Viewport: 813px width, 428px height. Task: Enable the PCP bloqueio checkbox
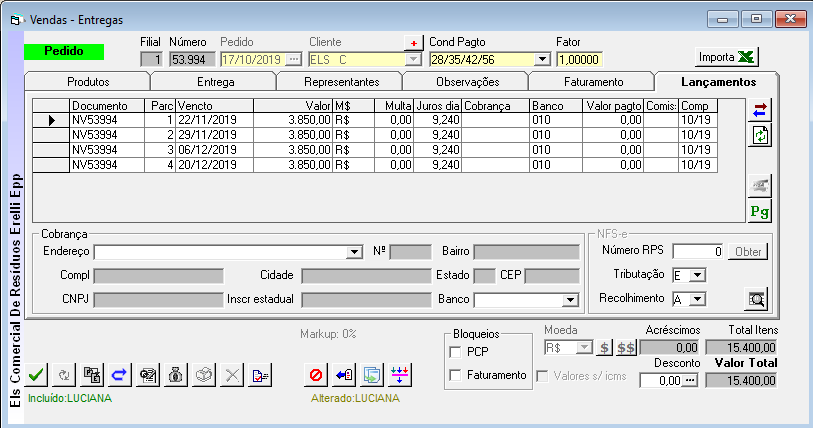pos(456,352)
